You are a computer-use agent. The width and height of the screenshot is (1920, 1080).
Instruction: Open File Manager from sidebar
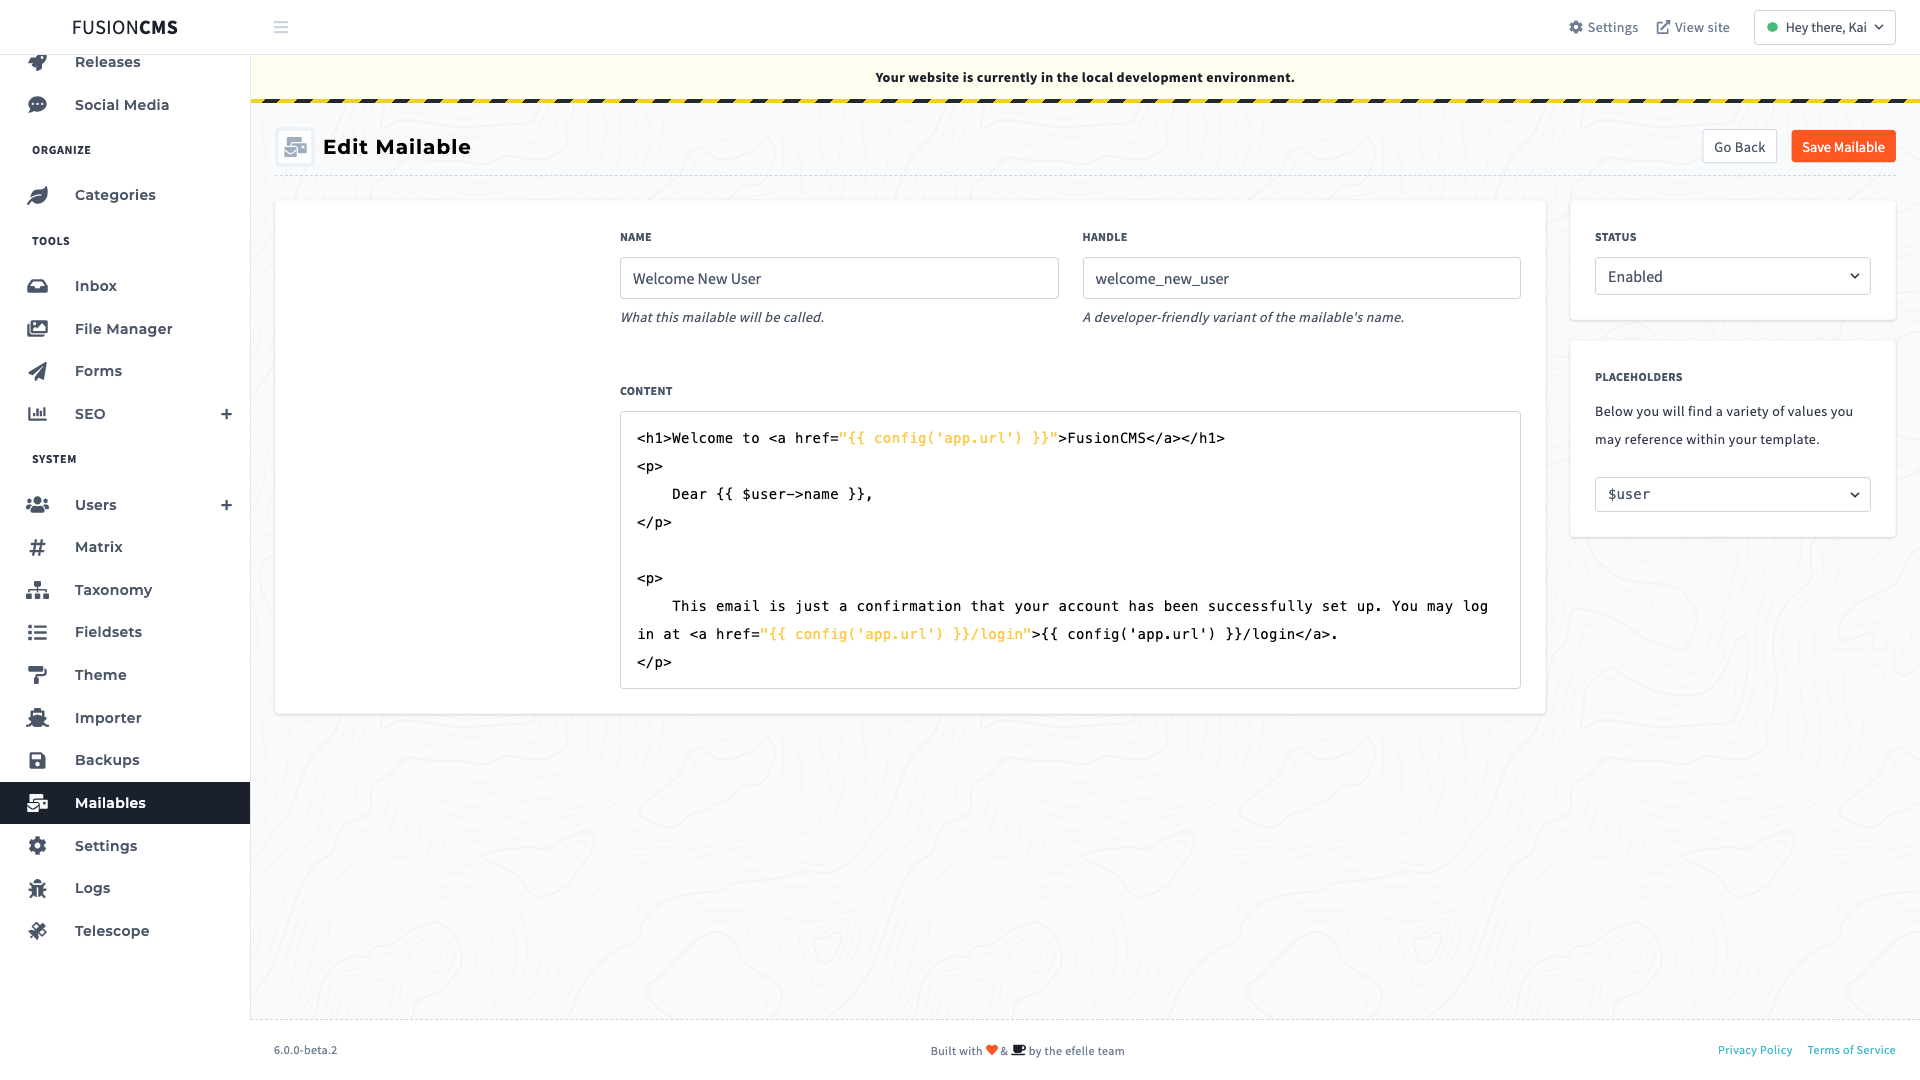125,329
